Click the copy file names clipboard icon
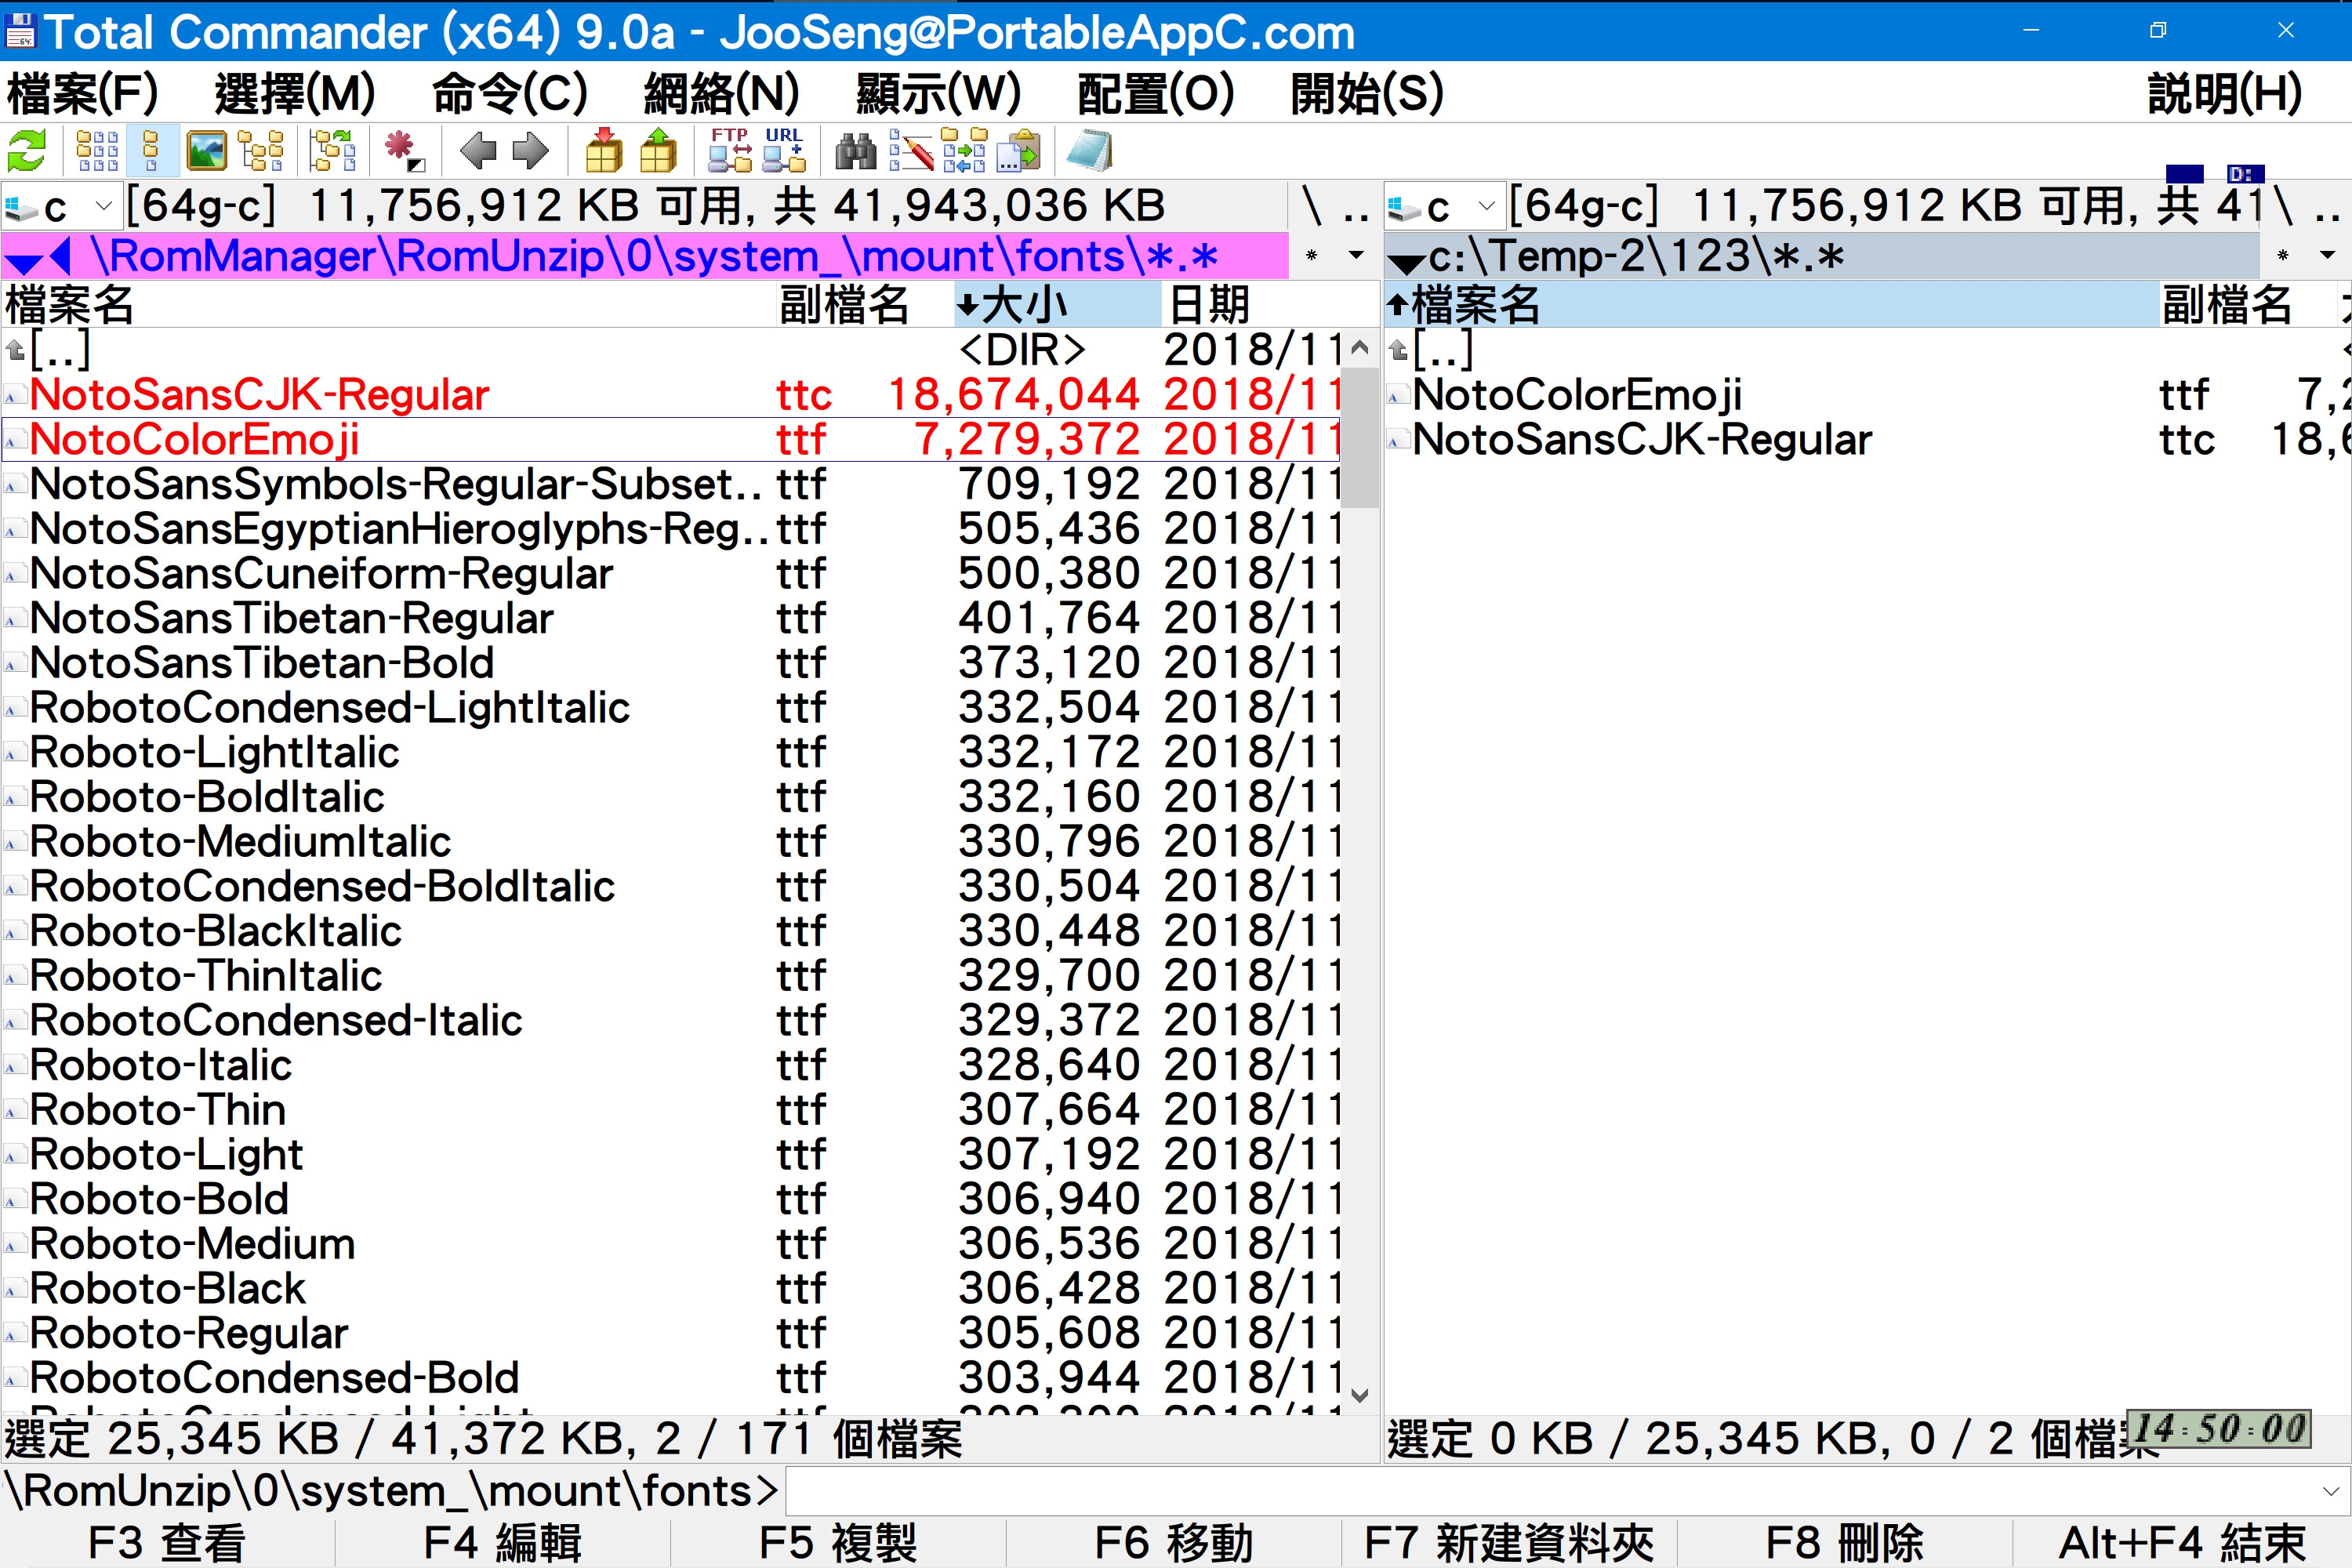This screenshot has height=1568, width=2352. [1018, 152]
